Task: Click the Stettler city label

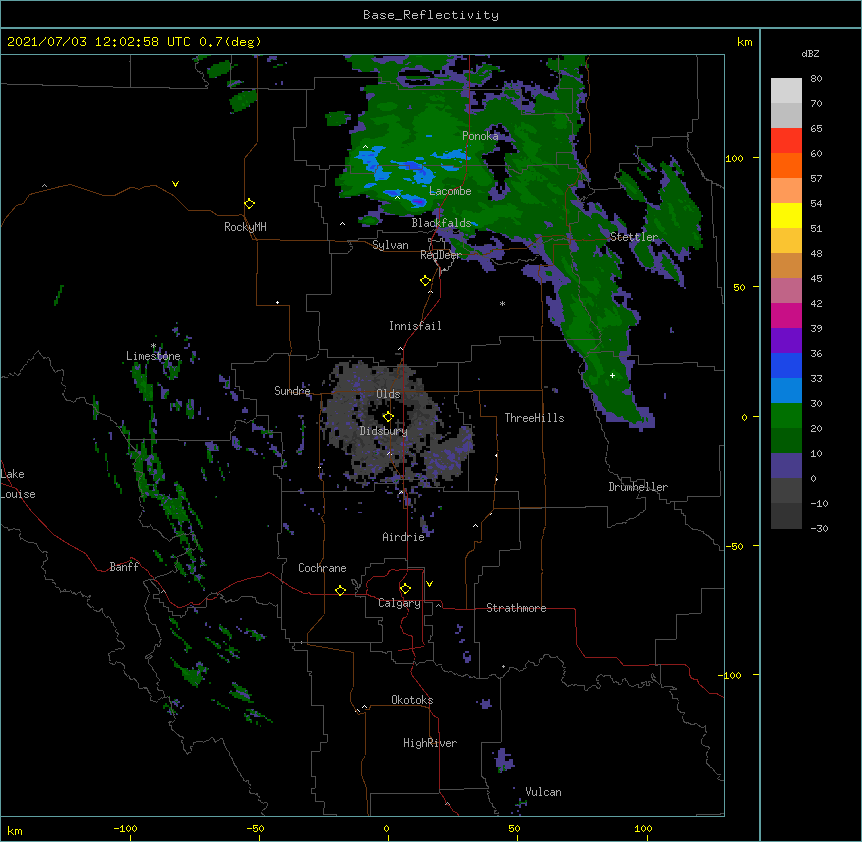Action: click(x=634, y=237)
